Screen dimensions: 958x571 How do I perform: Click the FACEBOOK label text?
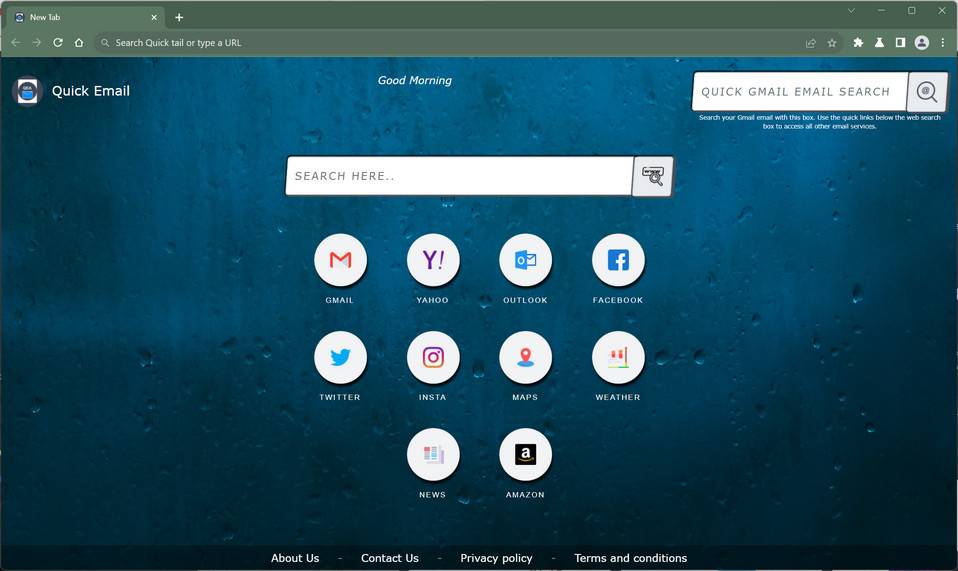click(618, 300)
